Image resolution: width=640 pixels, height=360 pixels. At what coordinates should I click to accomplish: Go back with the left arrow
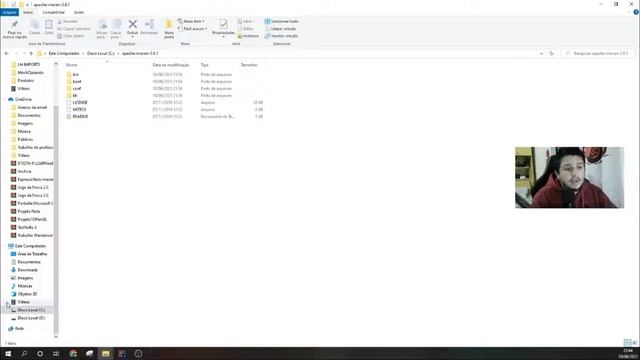[x=7, y=53]
